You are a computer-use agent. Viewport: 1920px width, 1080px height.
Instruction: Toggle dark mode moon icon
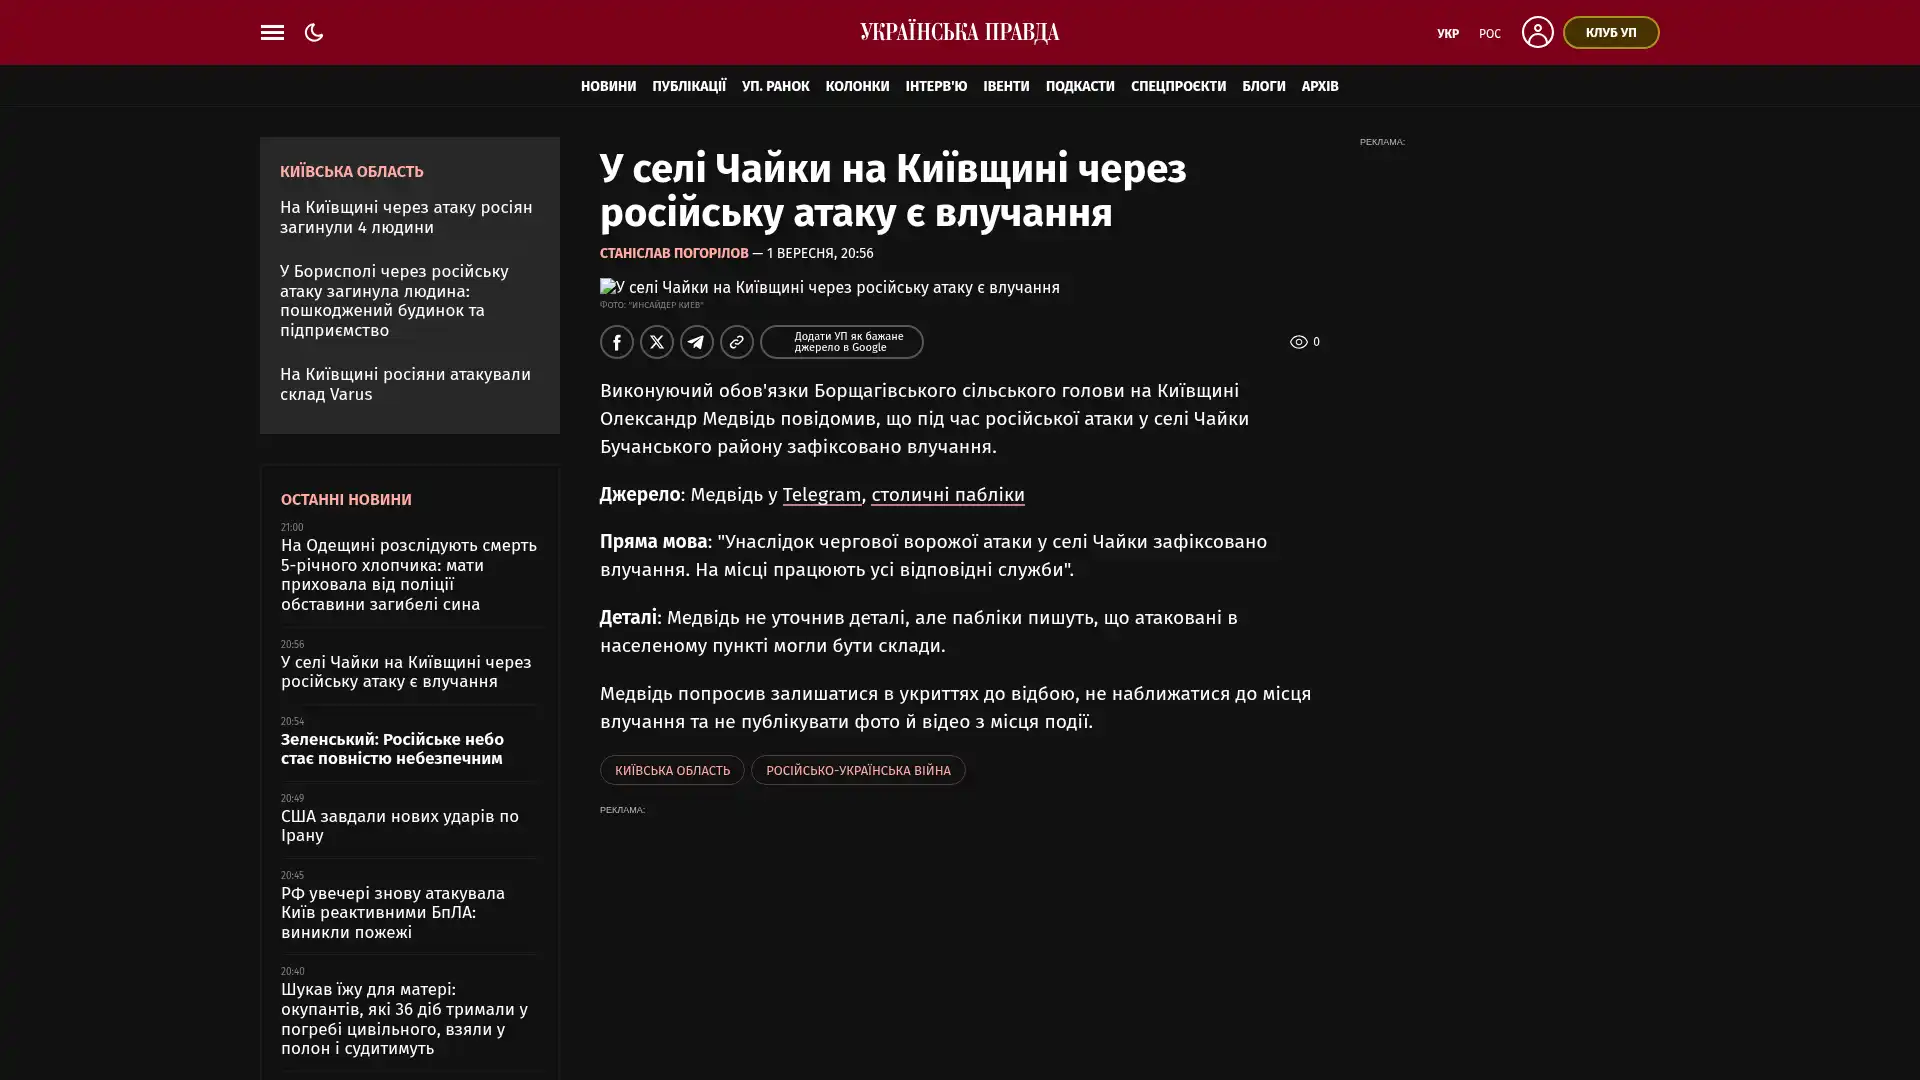point(314,32)
